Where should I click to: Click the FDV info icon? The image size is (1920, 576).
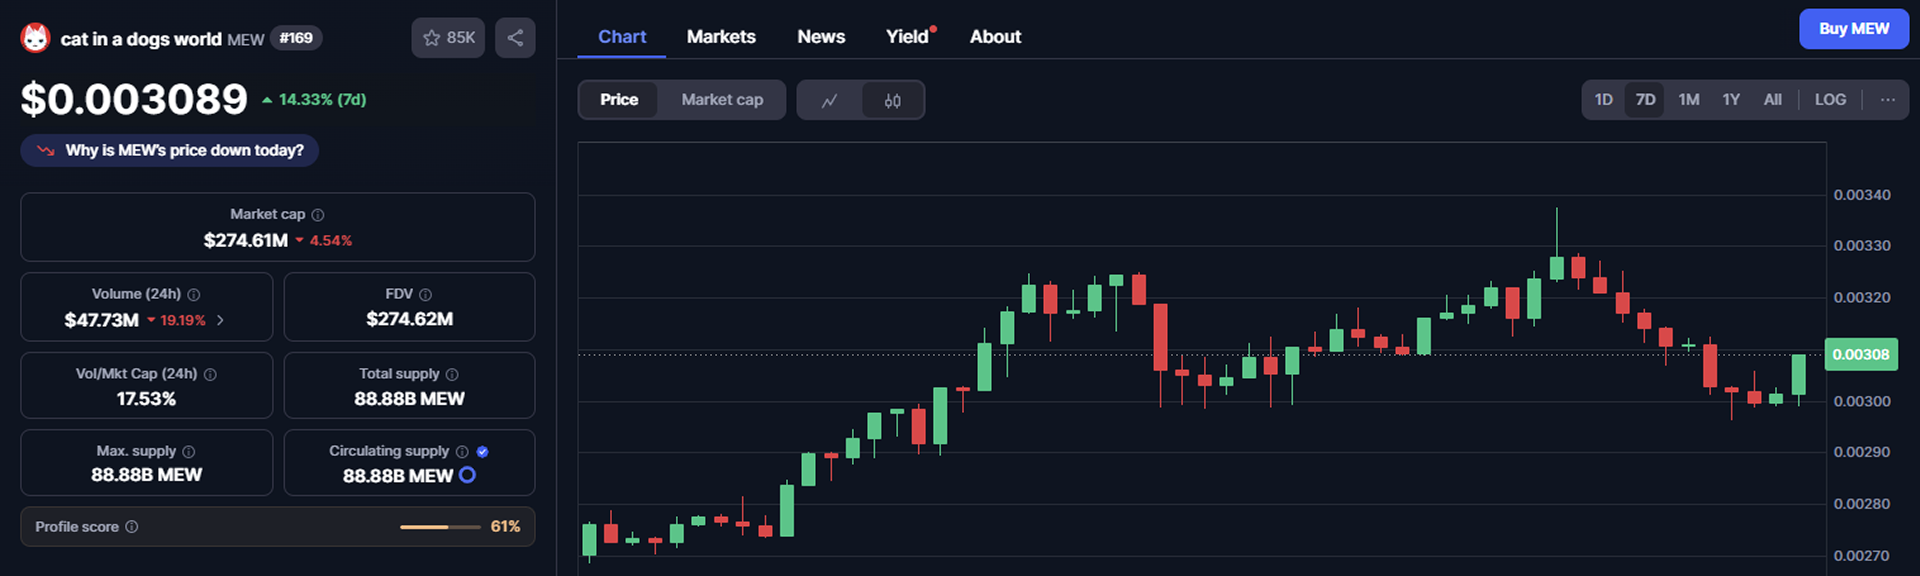coord(426,295)
